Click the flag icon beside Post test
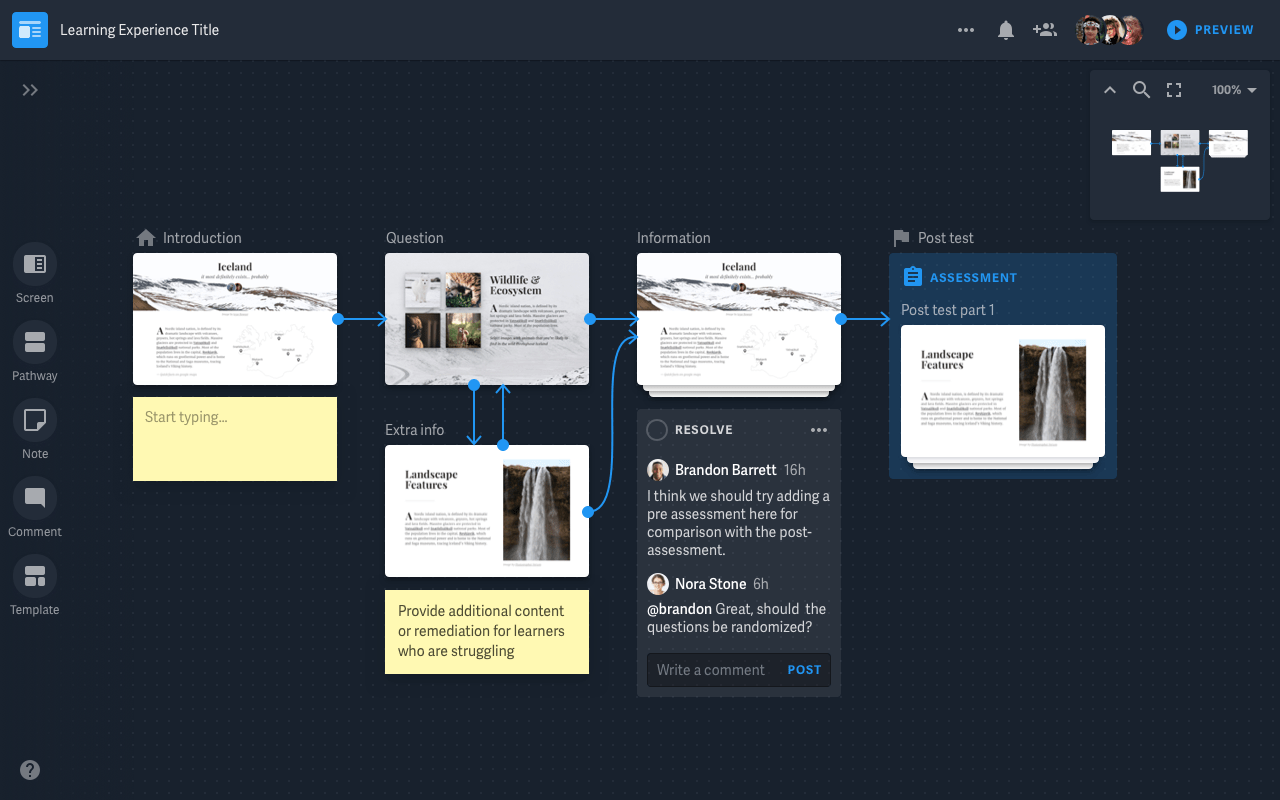 (x=901, y=238)
